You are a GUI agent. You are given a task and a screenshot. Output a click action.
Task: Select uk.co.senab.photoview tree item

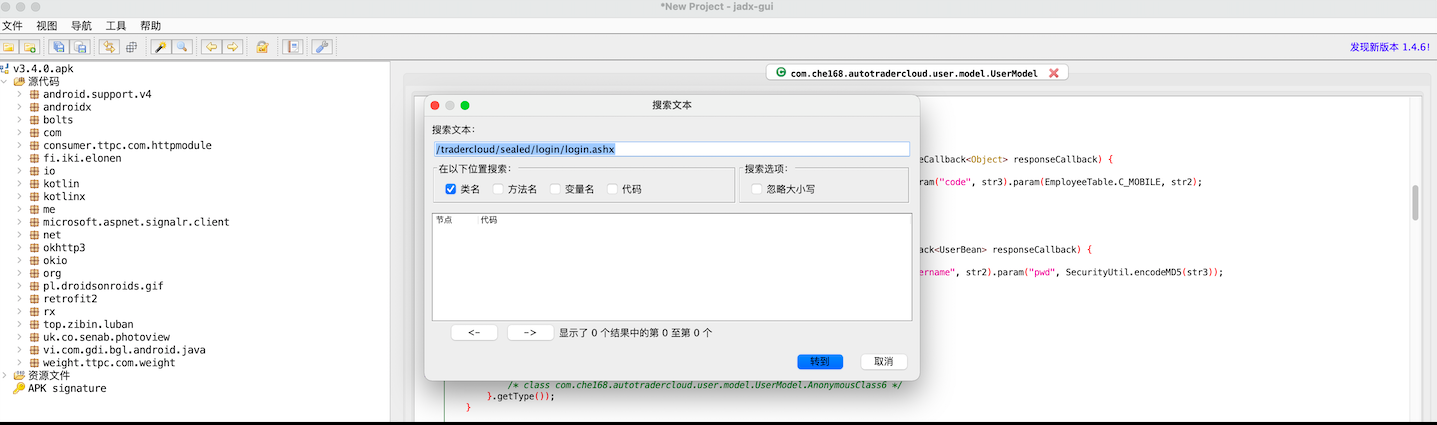106,337
